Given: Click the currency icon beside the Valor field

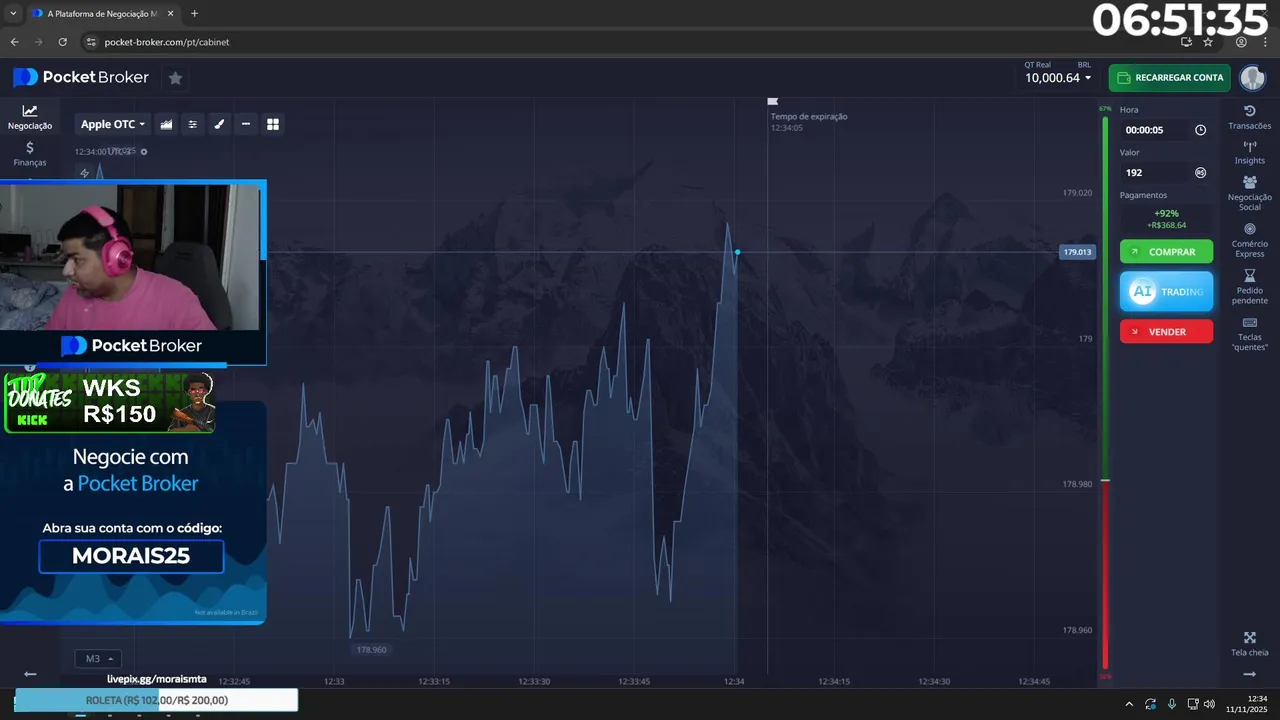Looking at the screenshot, I should click(1201, 173).
